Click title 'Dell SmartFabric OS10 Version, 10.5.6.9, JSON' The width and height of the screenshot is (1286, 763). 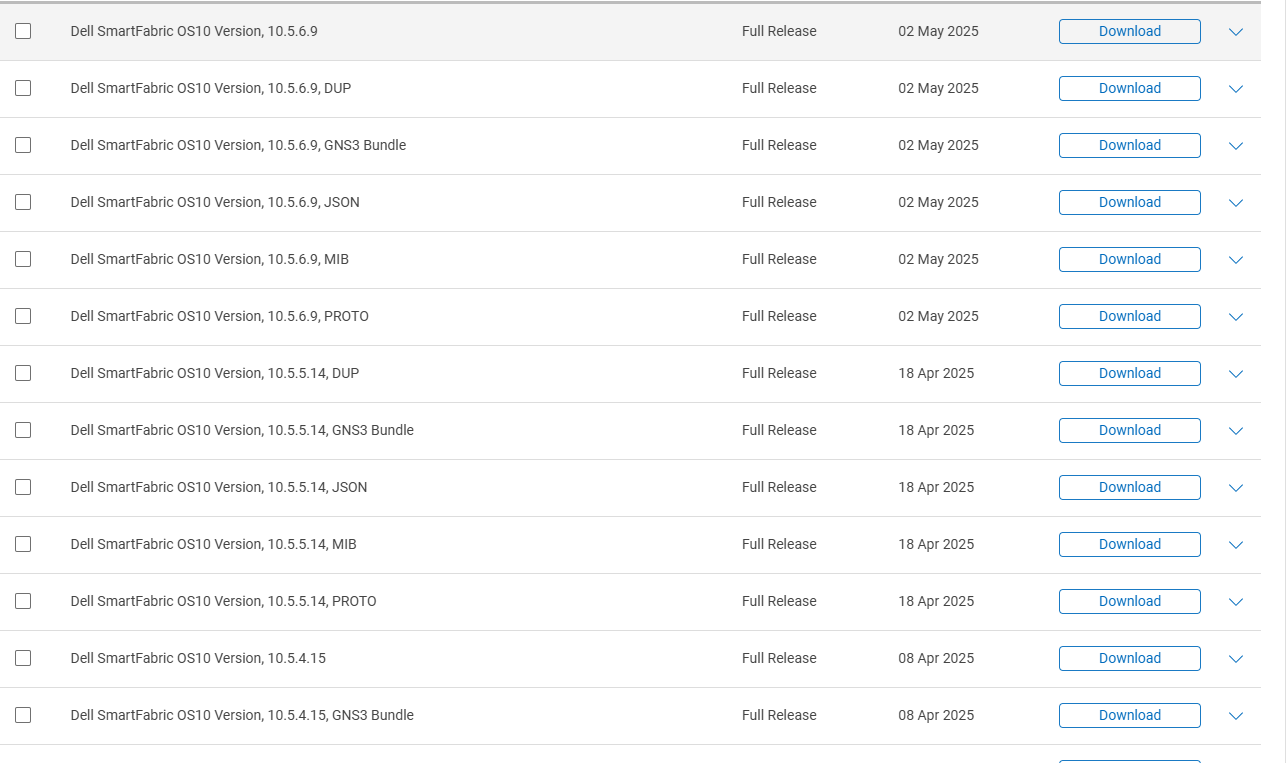point(215,202)
